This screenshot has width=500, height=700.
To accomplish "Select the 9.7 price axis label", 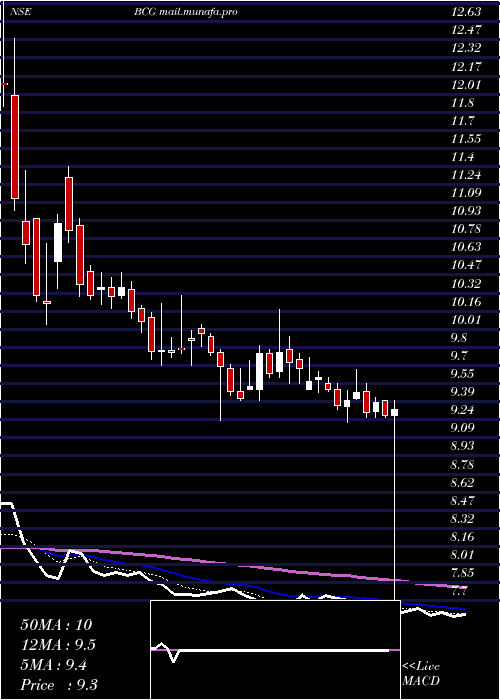I will 459,356.
